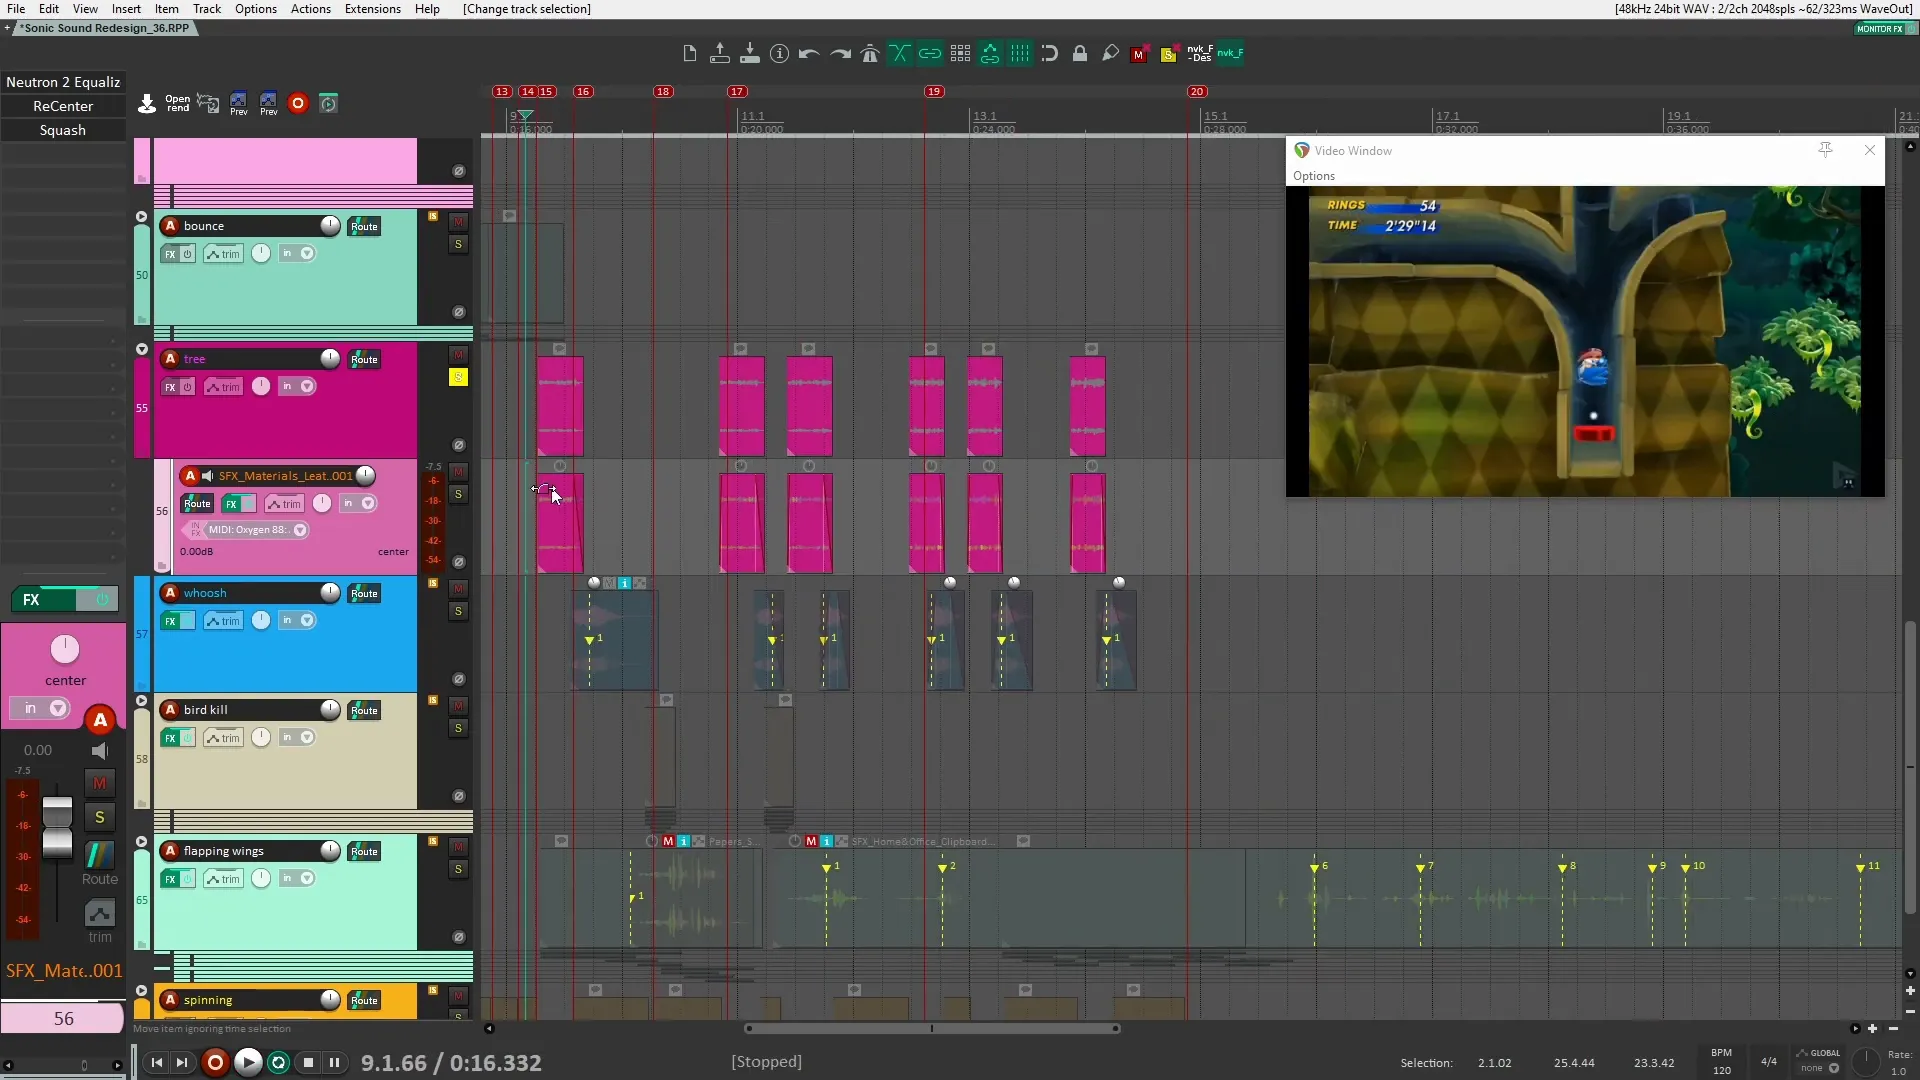Mute the bounce track
Image resolution: width=1920 pixels, height=1080 pixels.
click(458, 222)
